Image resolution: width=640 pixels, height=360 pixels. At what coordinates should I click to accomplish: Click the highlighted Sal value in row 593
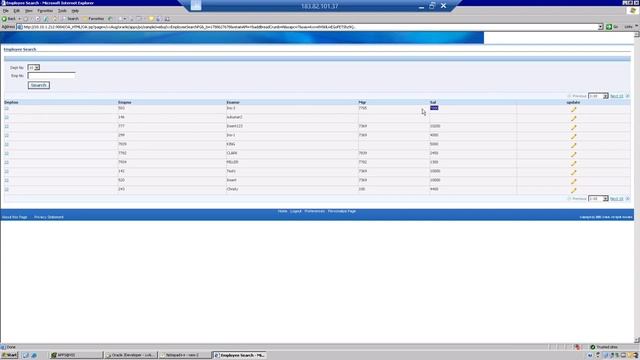(x=434, y=108)
